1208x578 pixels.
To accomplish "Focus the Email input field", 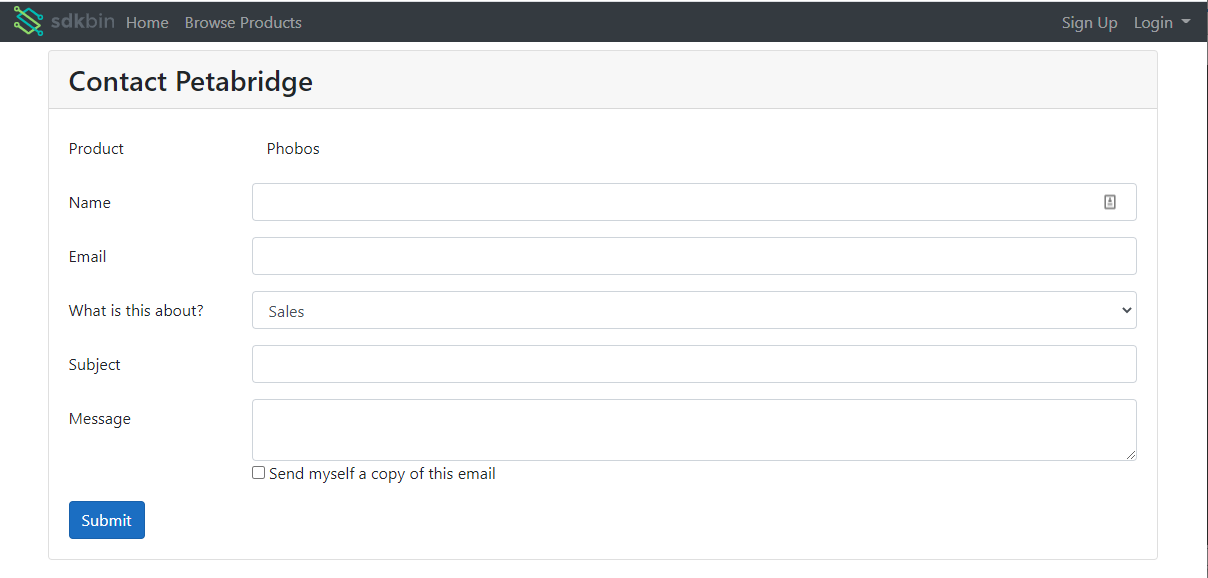I will pos(694,255).
